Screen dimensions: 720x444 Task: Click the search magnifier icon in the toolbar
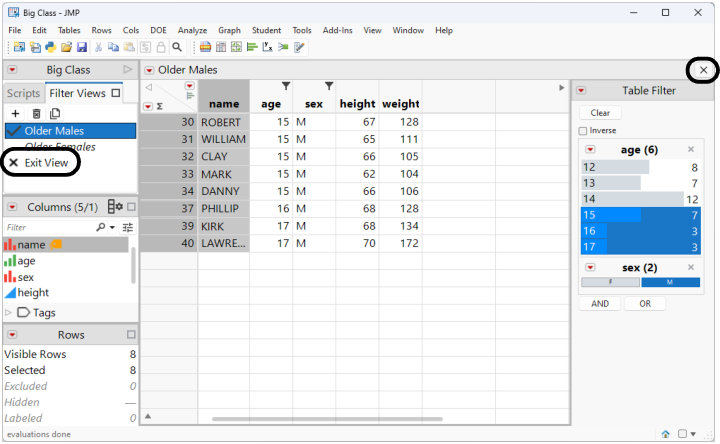pyautogui.click(x=177, y=47)
